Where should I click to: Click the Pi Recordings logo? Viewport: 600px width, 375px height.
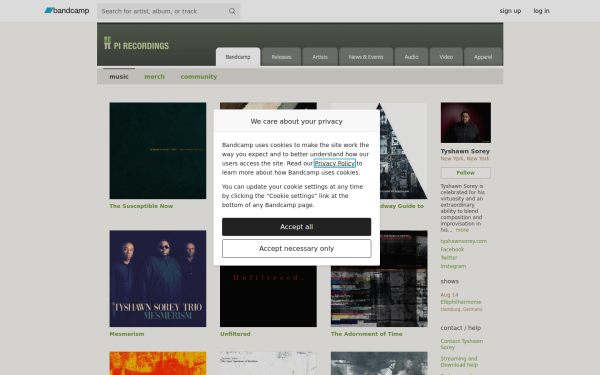tap(136, 43)
